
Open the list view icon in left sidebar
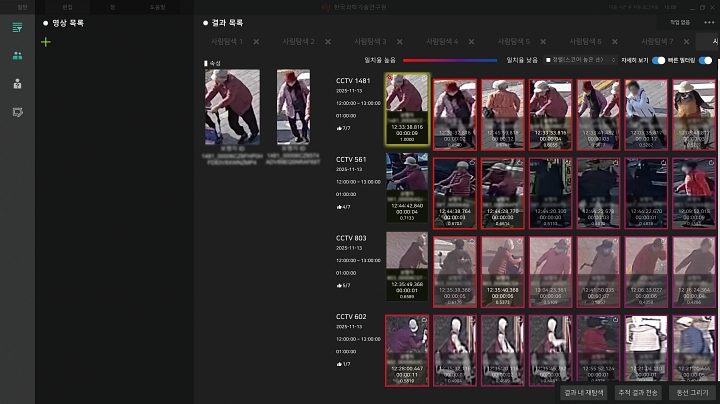tap(17, 27)
